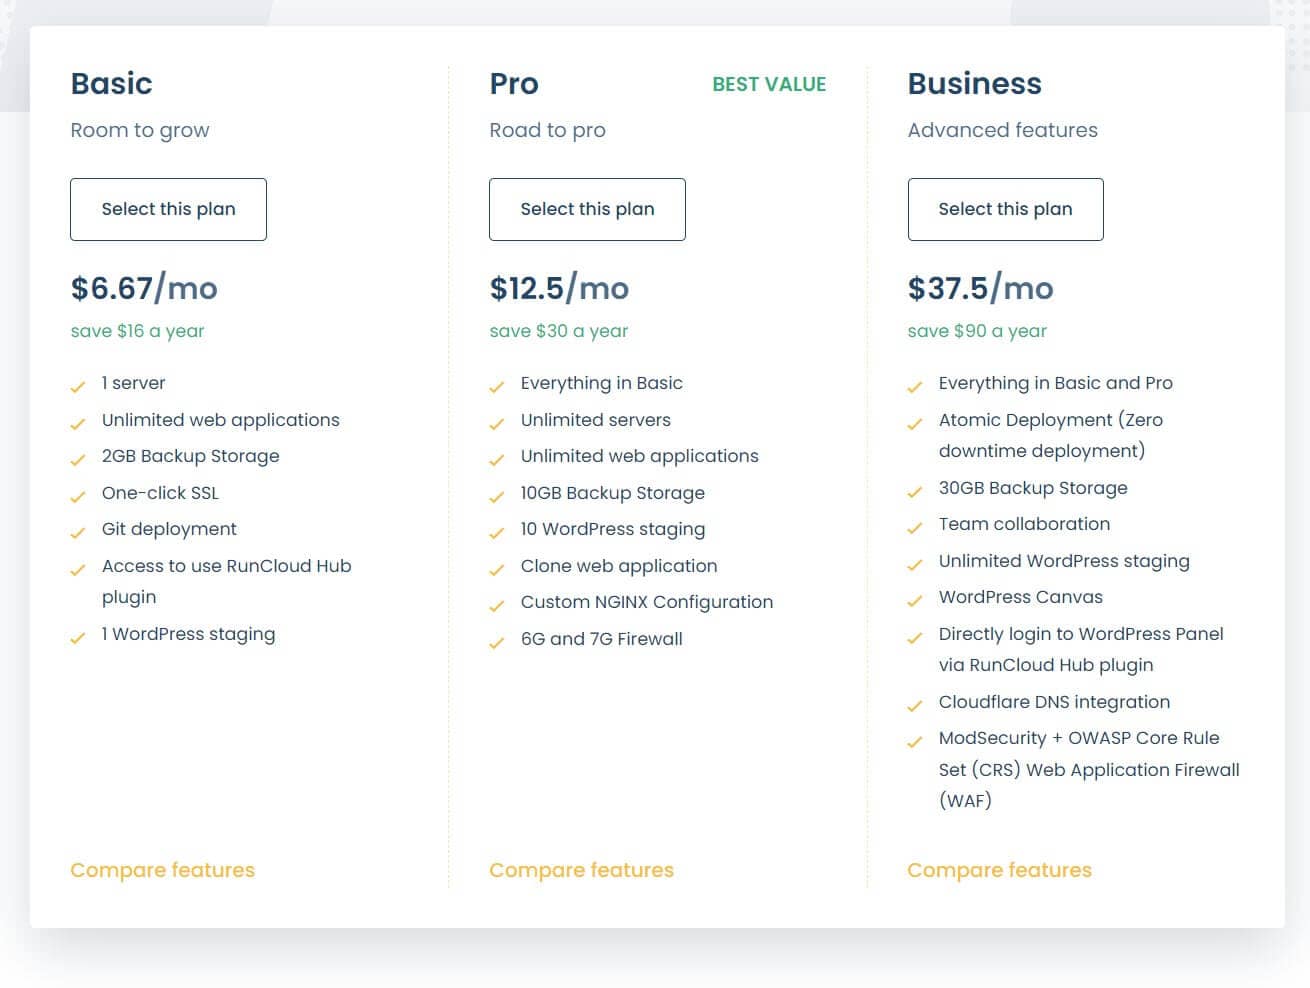The height and width of the screenshot is (988, 1310).
Task: Click the '$6.67/mo' price text
Action: [143, 288]
